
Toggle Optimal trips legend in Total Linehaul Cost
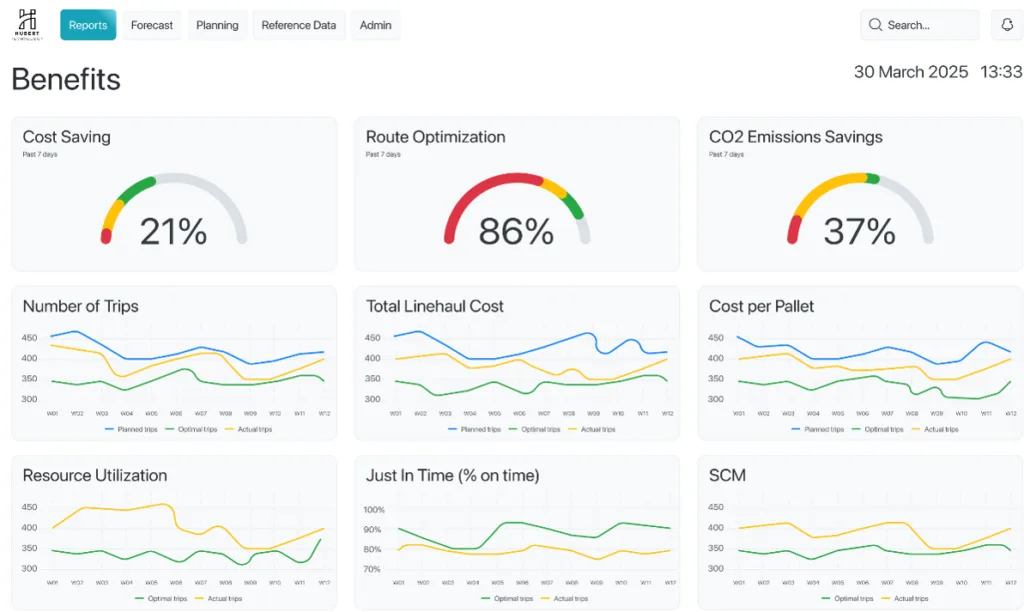pyautogui.click(x=538, y=429)
